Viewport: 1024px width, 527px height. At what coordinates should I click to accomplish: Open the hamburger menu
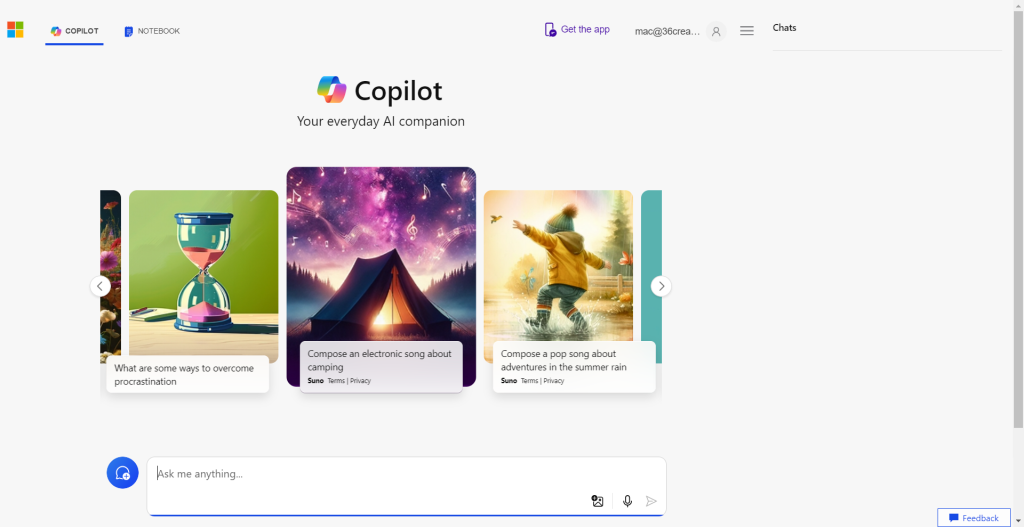click(x=747, y=31)
